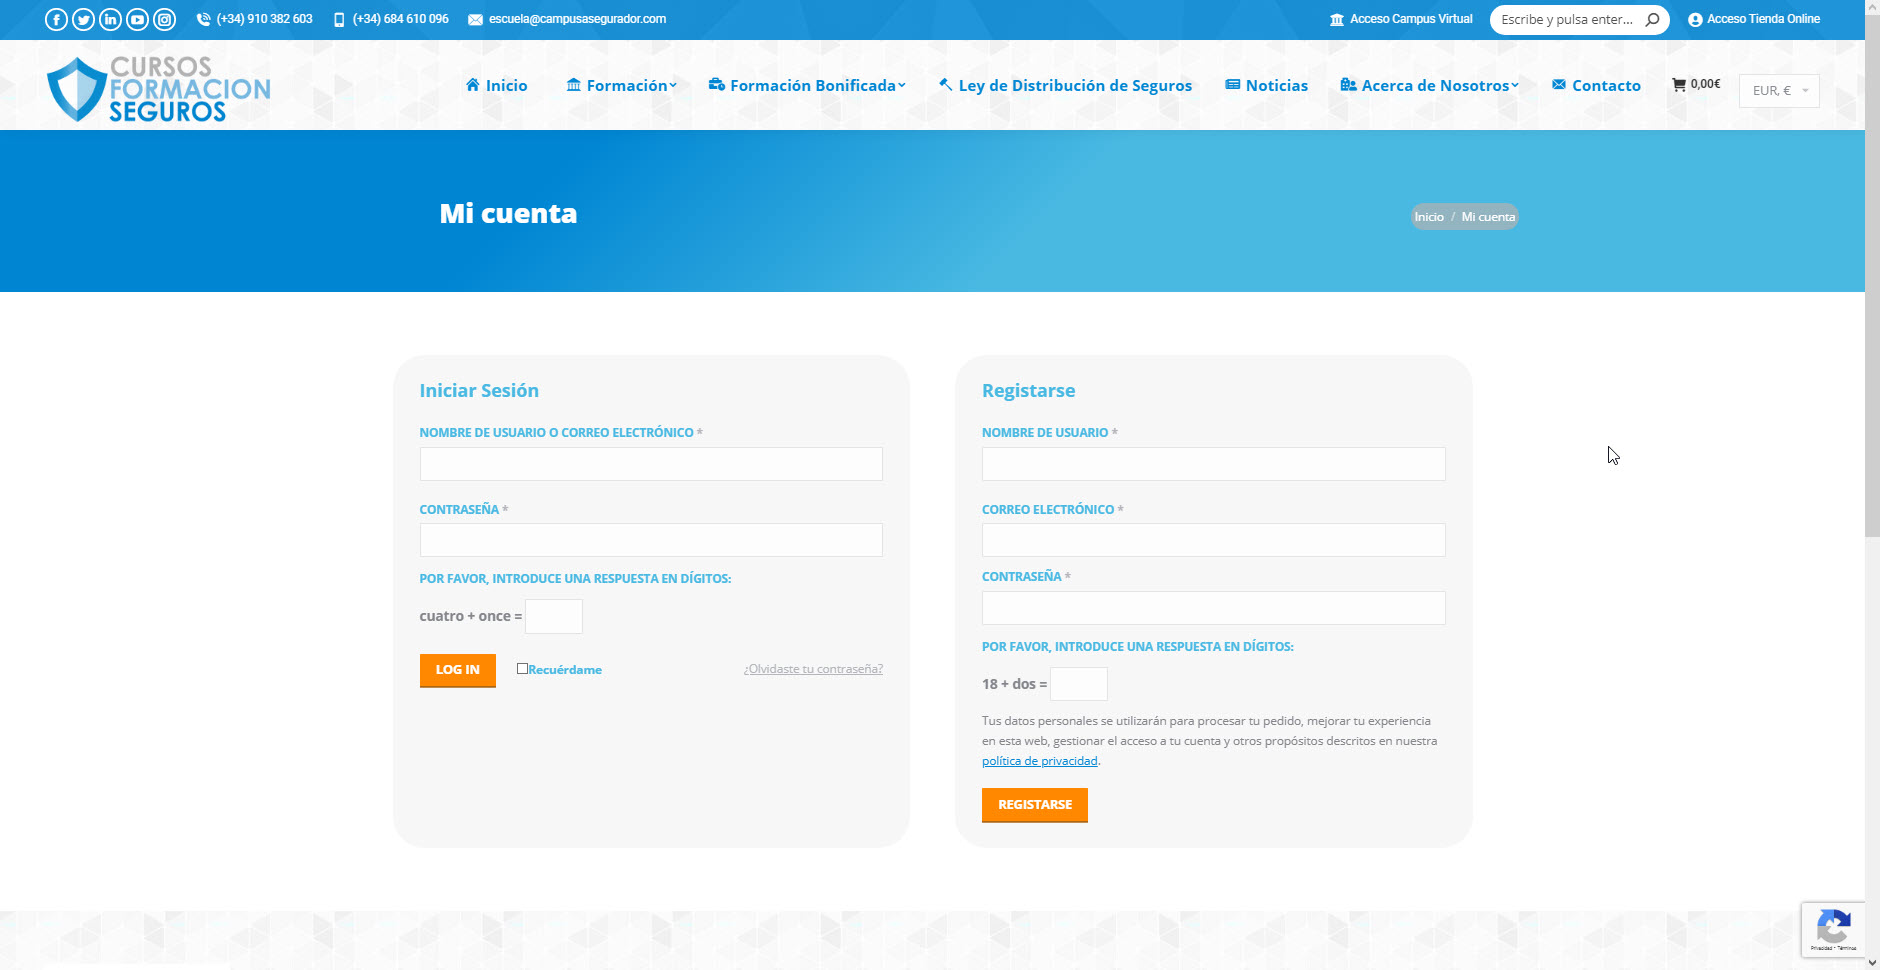Open the LinkedIn social icon
Image resolution: width=1880 pixels, height=970 pixels.
110,19
